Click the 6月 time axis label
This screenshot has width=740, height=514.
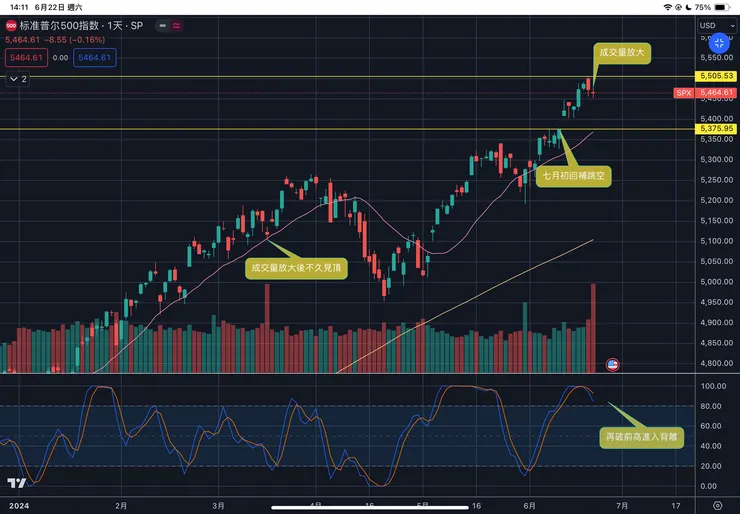pos(530,506)
